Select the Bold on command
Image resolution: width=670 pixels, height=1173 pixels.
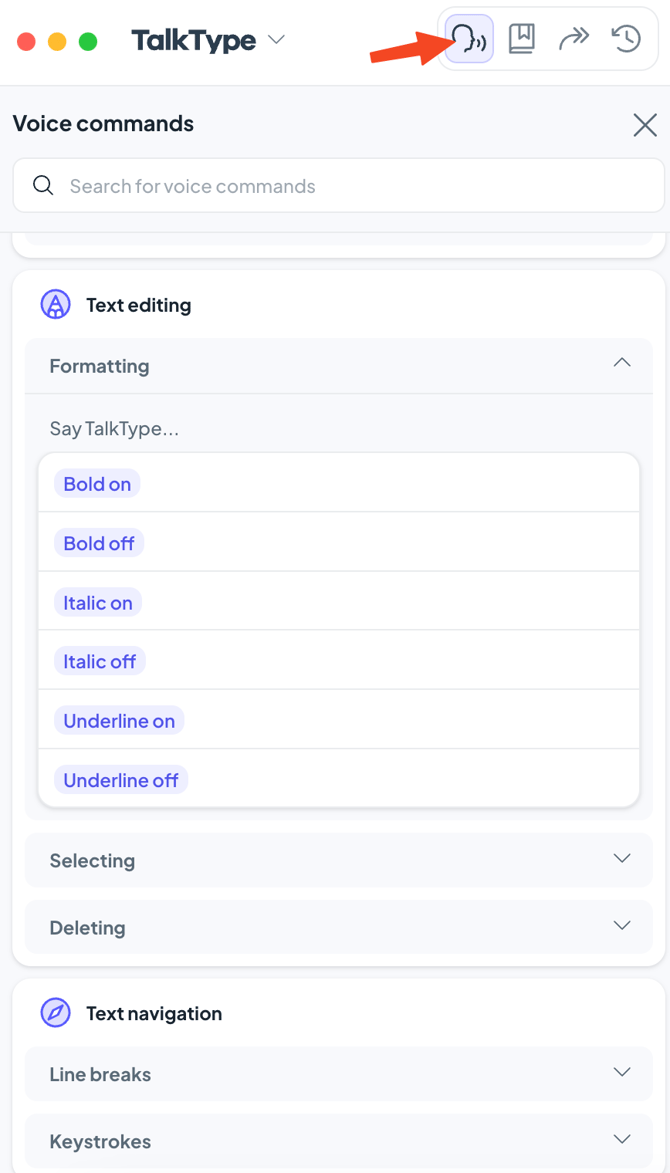point(97,484)
